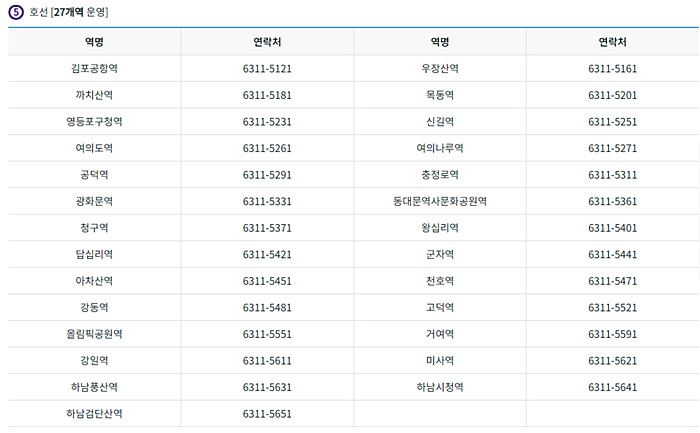Image resolution: width=700 pixels, height=433 pixels.
Task: Select phone number 6311-5481
Action: (267, 308)
